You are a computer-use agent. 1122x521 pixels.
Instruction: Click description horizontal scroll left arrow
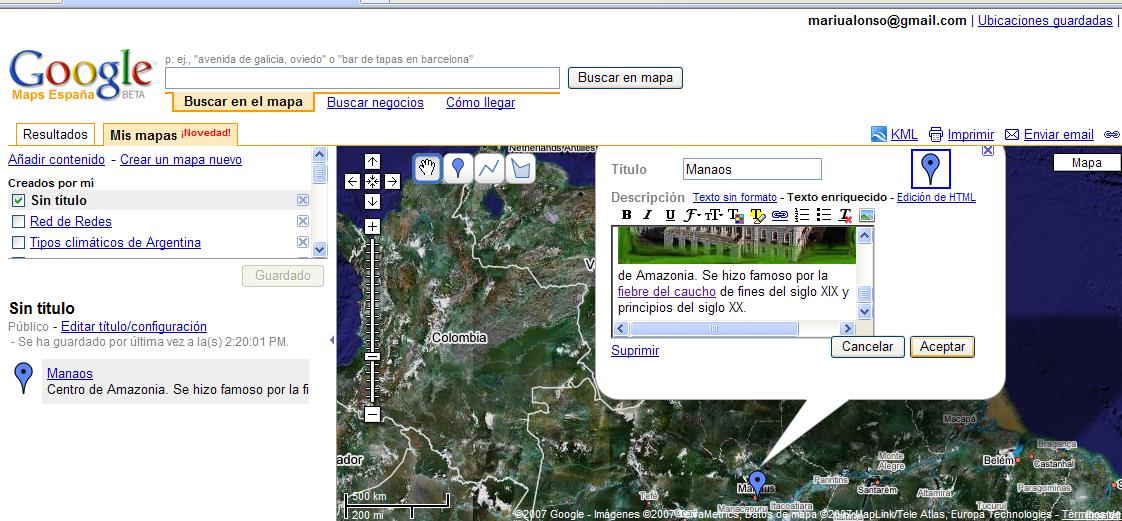click(x=621, y=328)
